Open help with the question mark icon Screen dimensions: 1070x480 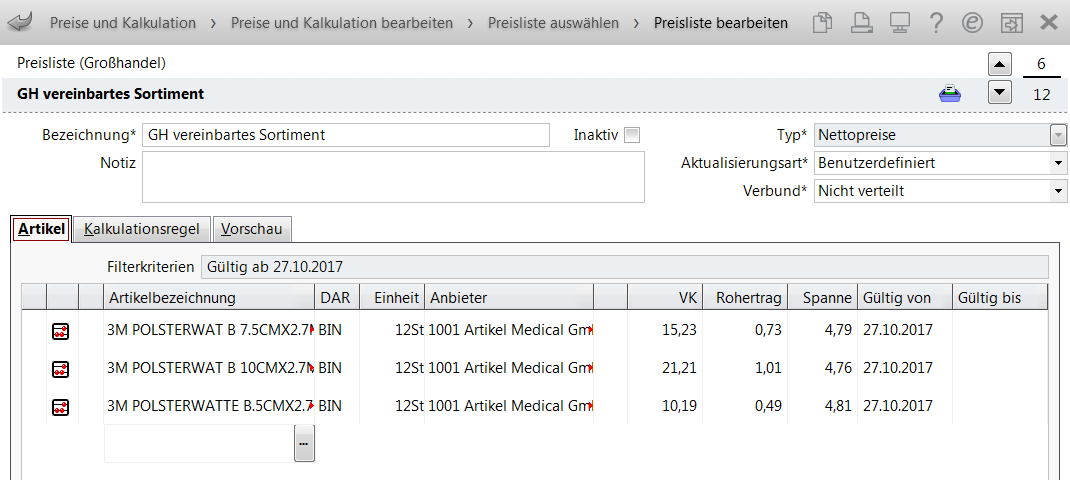click(x=936, y=23)
